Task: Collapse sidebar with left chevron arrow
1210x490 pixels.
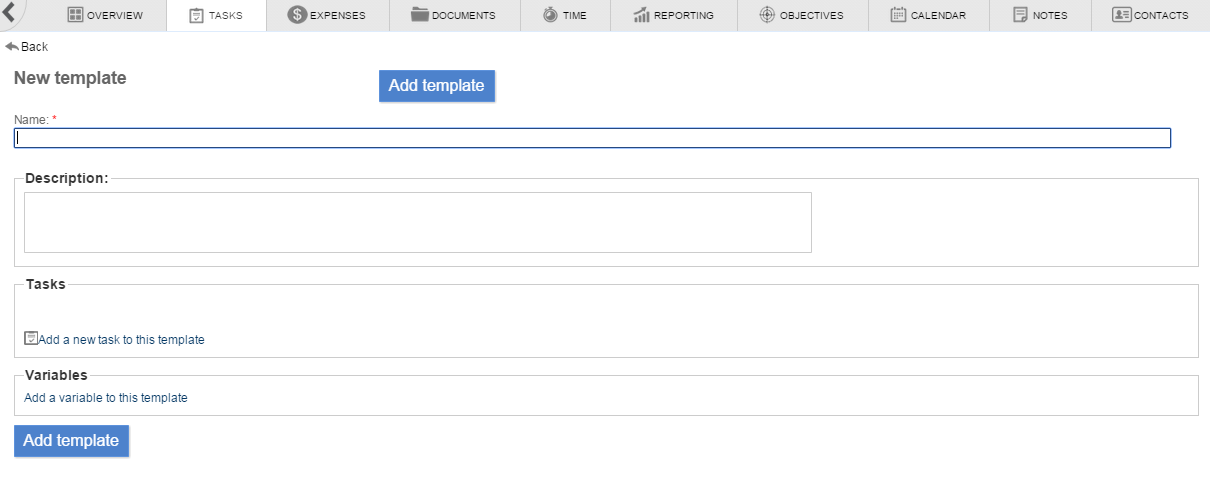Action: tap(8, 14)
